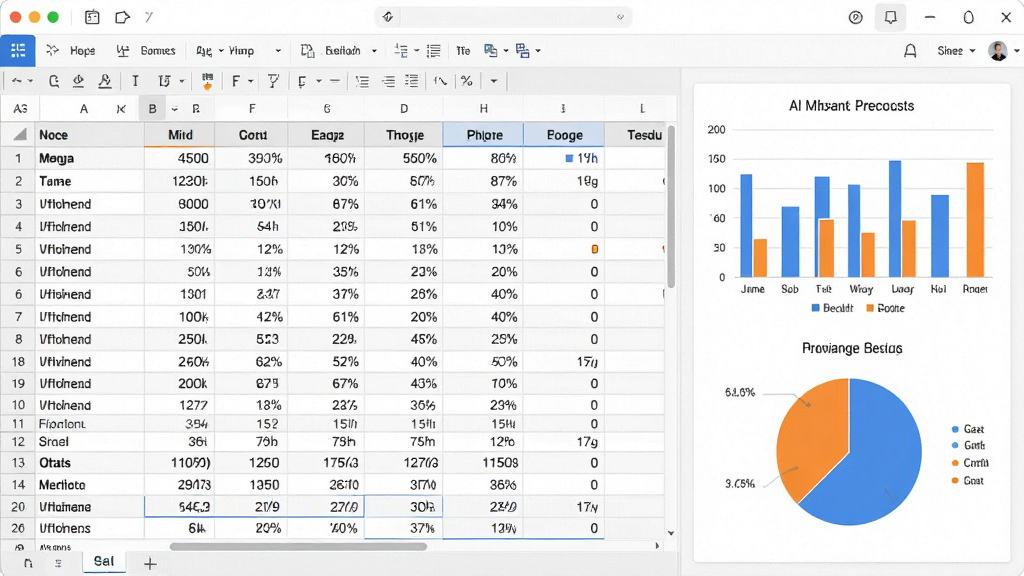Select the text T icon in toolbar
The width and height of the screenshot is (1024, 576).
pos(135,81)
